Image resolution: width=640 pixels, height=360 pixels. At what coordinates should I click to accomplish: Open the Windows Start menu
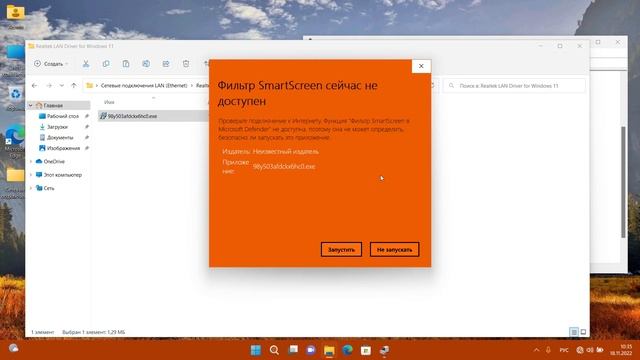click(x=256, y=350)
